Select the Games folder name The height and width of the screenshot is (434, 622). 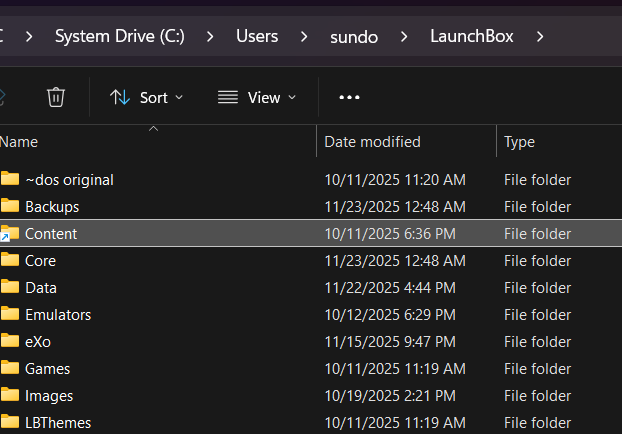coord(47,369)
